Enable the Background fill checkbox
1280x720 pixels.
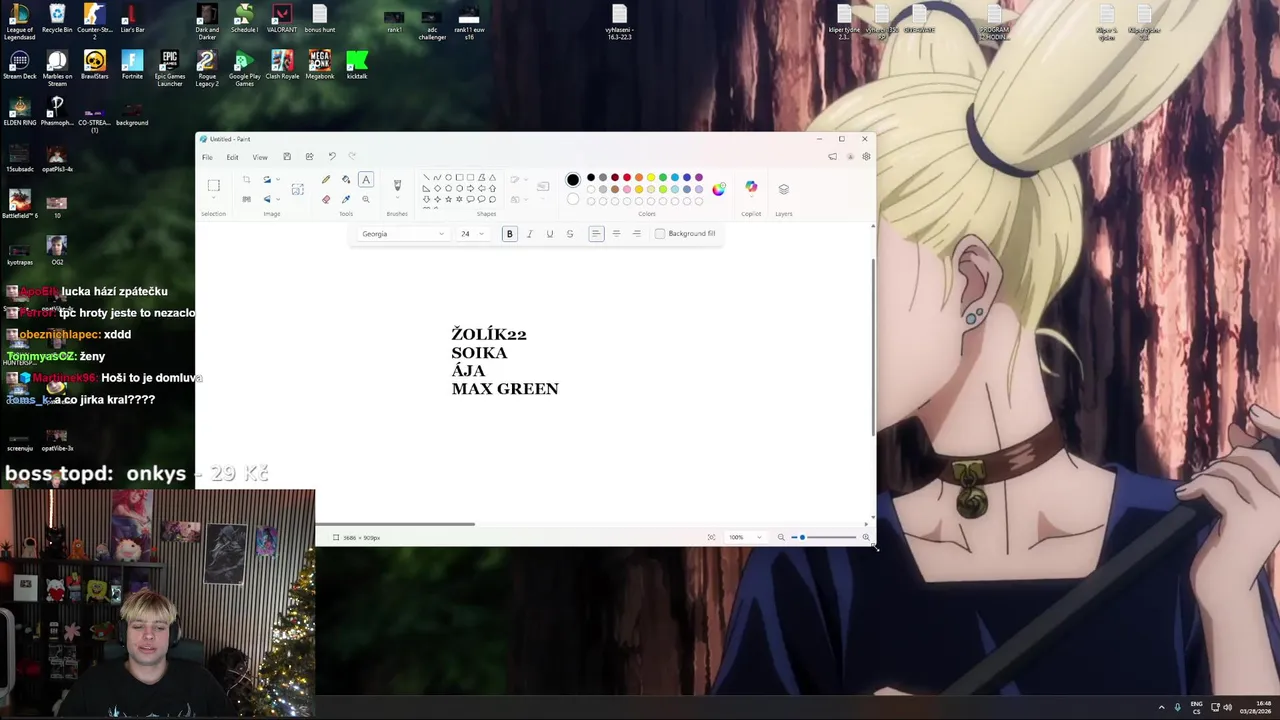[x=660, y=234]
